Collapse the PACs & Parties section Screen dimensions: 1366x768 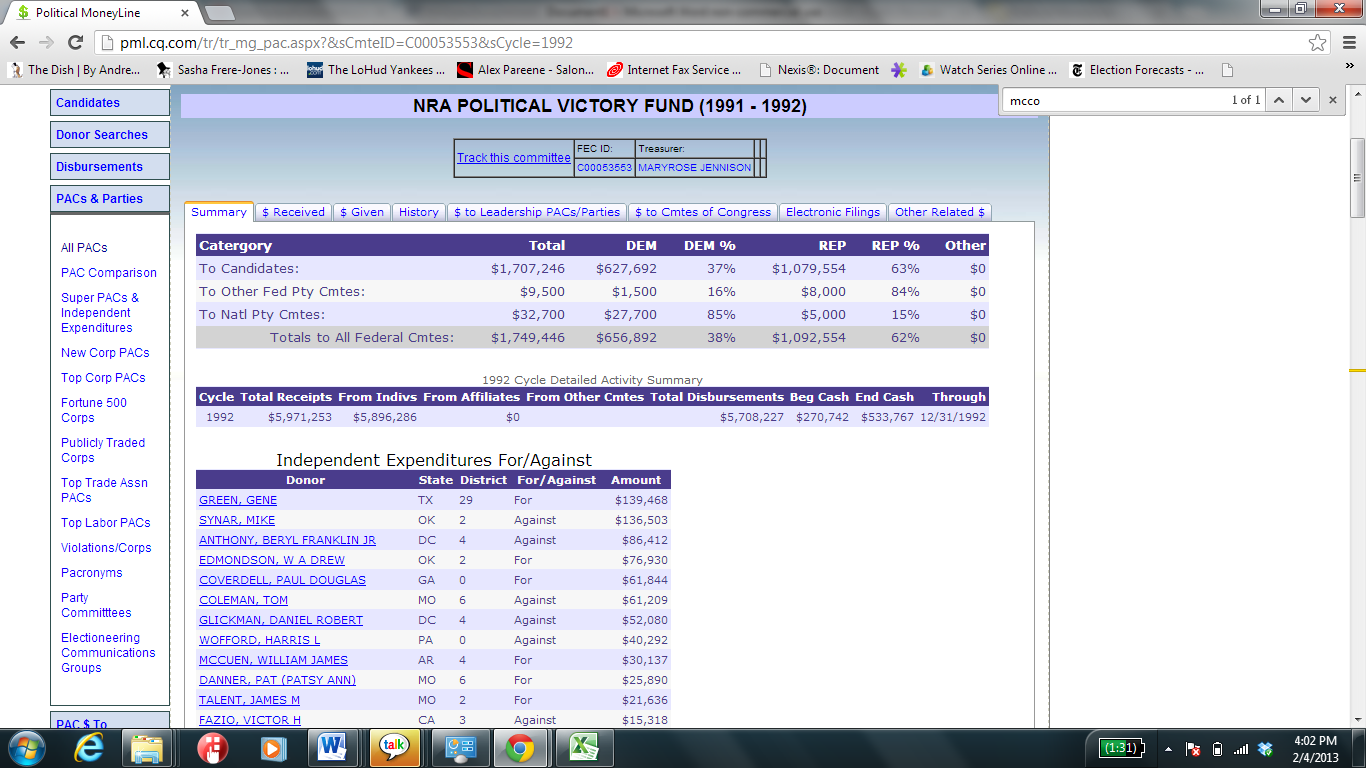coord(110,199)
